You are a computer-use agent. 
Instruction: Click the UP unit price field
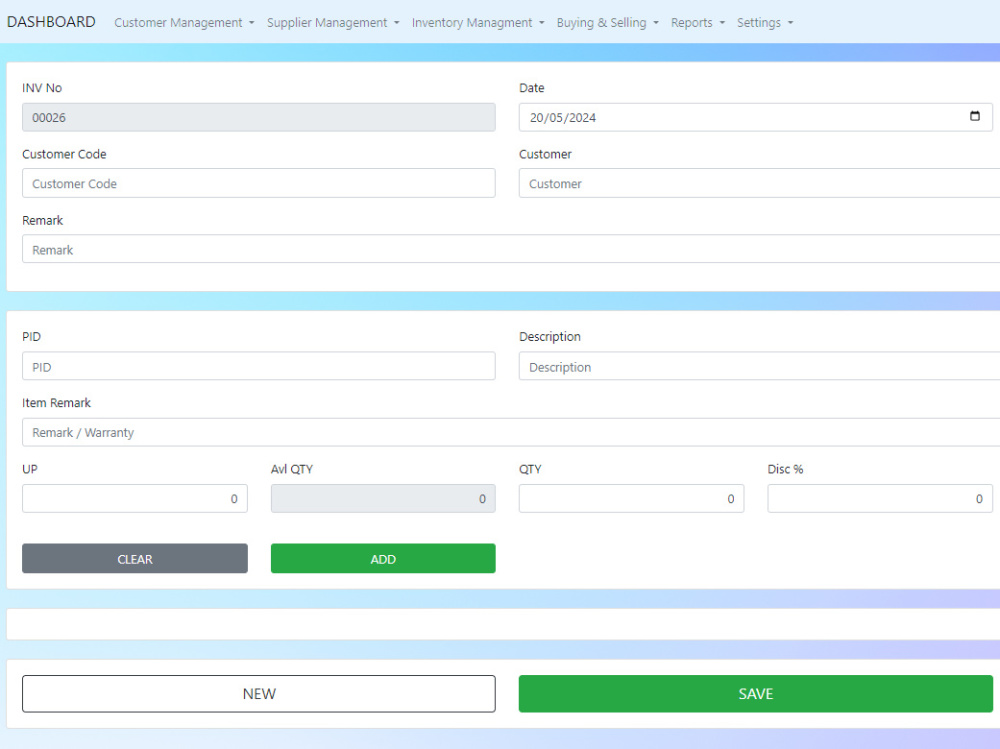click(x=135, y=498)
